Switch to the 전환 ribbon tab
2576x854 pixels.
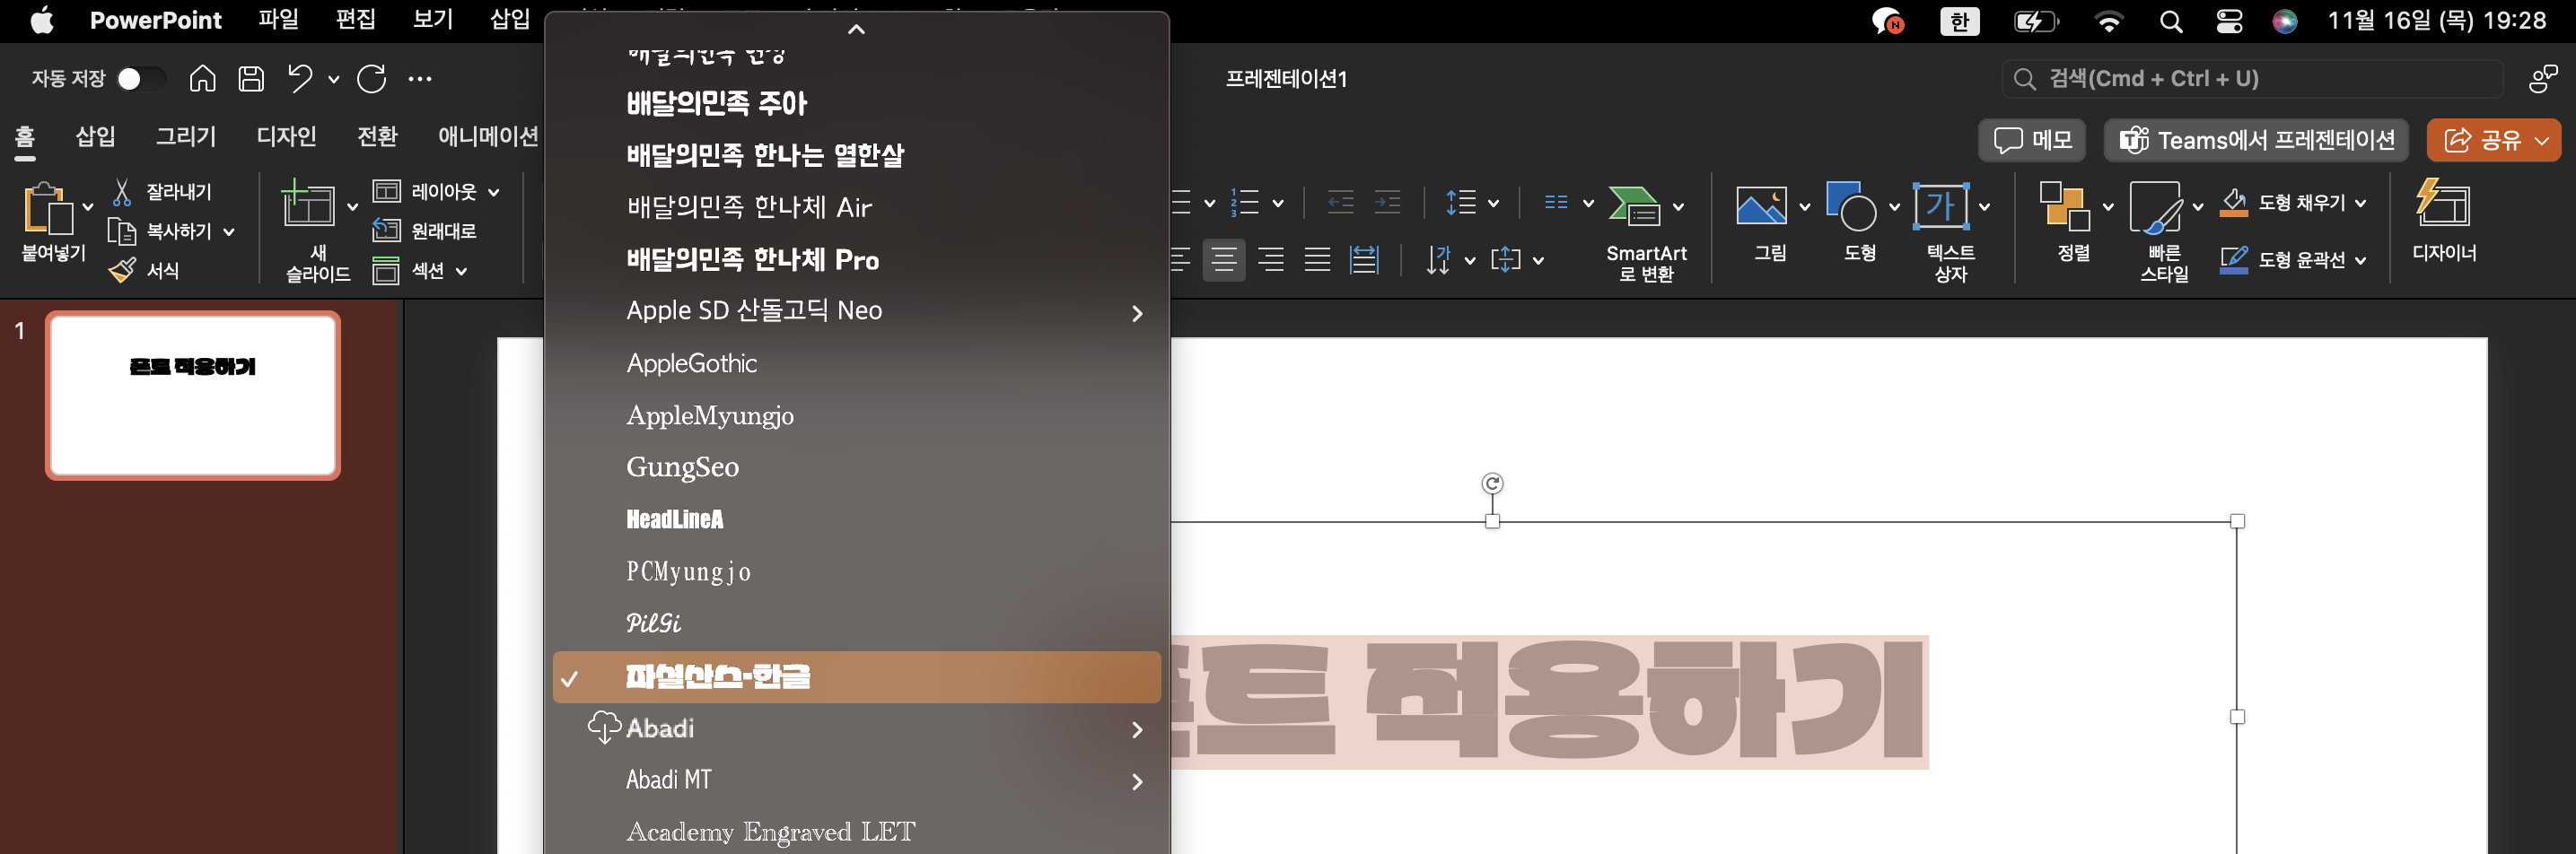point(377,136)
